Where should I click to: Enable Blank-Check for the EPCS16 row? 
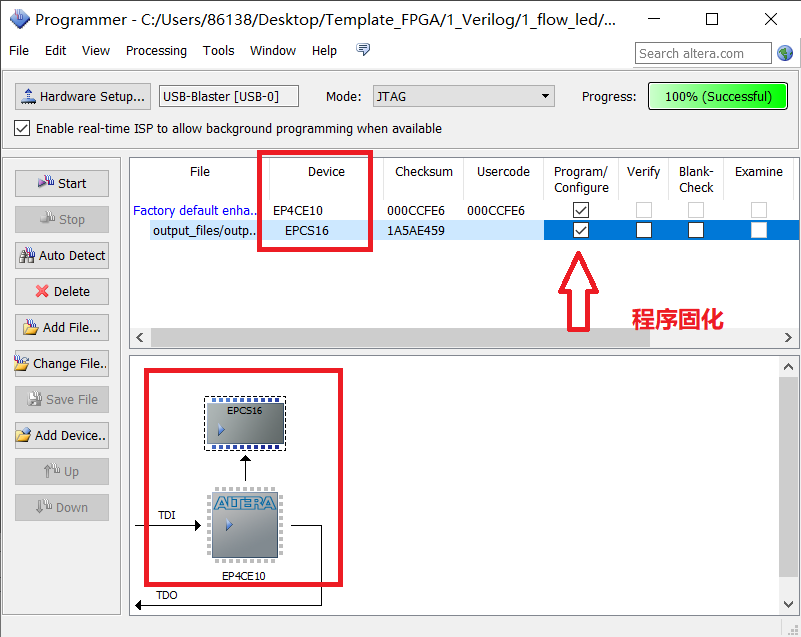click(x=695, y=230)
